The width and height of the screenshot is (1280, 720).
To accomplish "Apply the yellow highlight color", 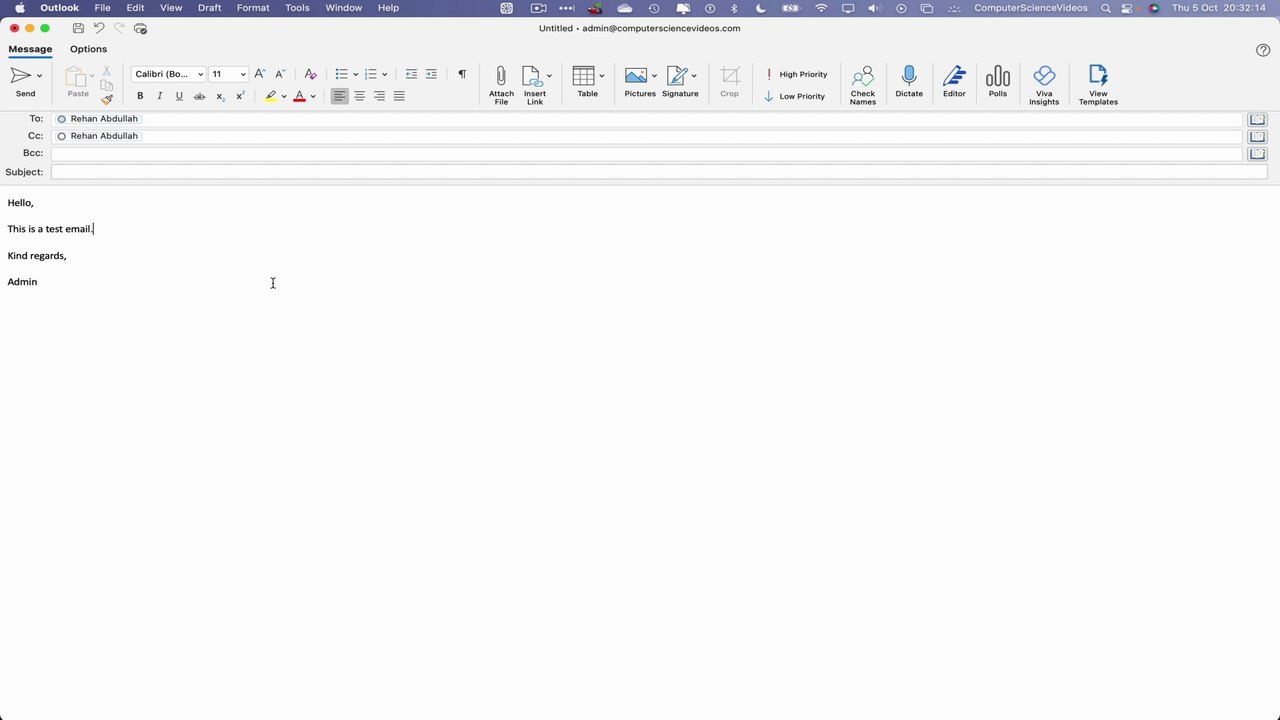I will (x=271, y=96).
